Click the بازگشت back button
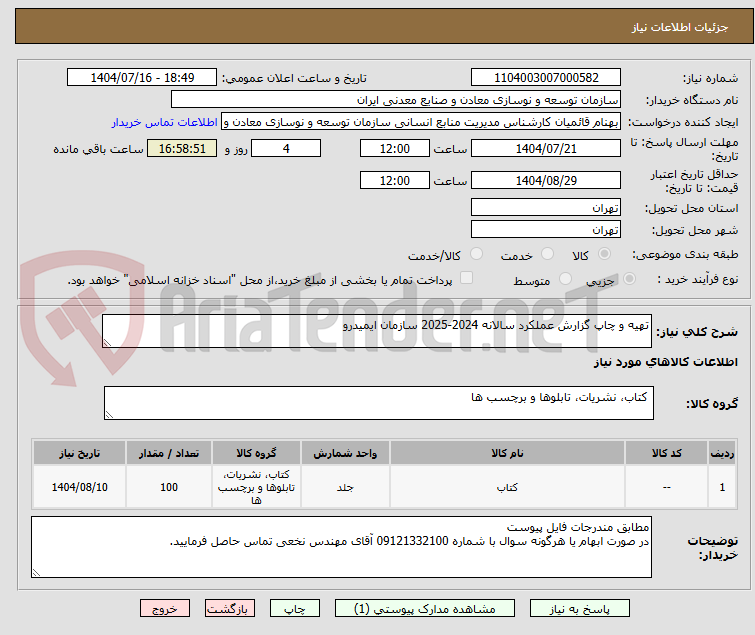755x635 pixels. tap(230, 609)
